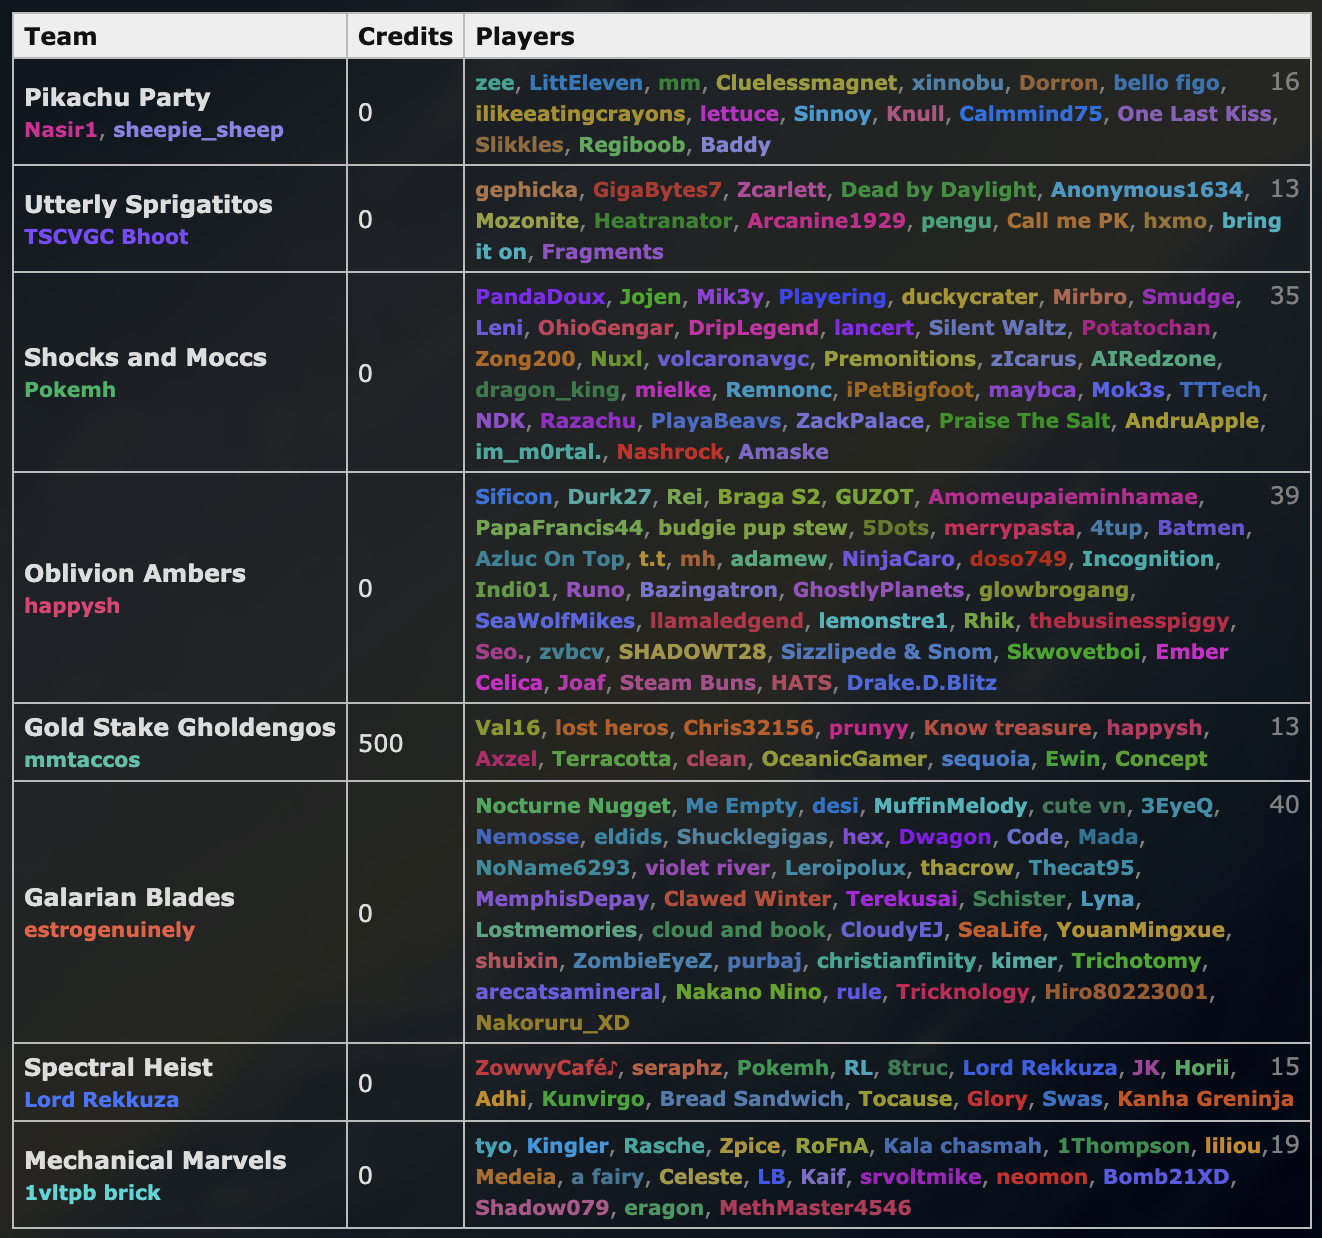Click the Players column header
Screen dimensions: 1322x1238
coord(525,37)
